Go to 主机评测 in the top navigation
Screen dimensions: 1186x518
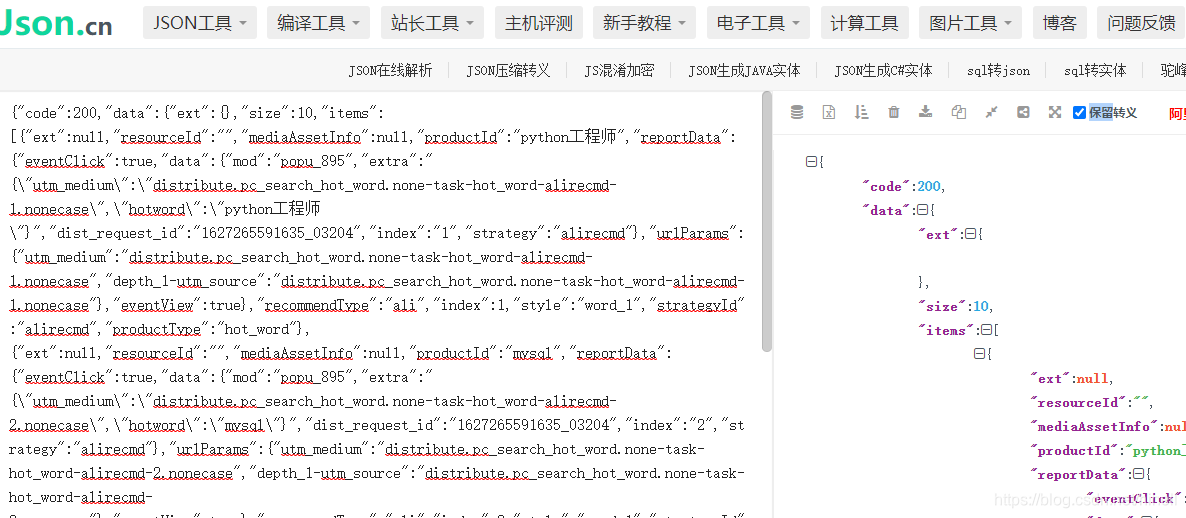[539, 23]
